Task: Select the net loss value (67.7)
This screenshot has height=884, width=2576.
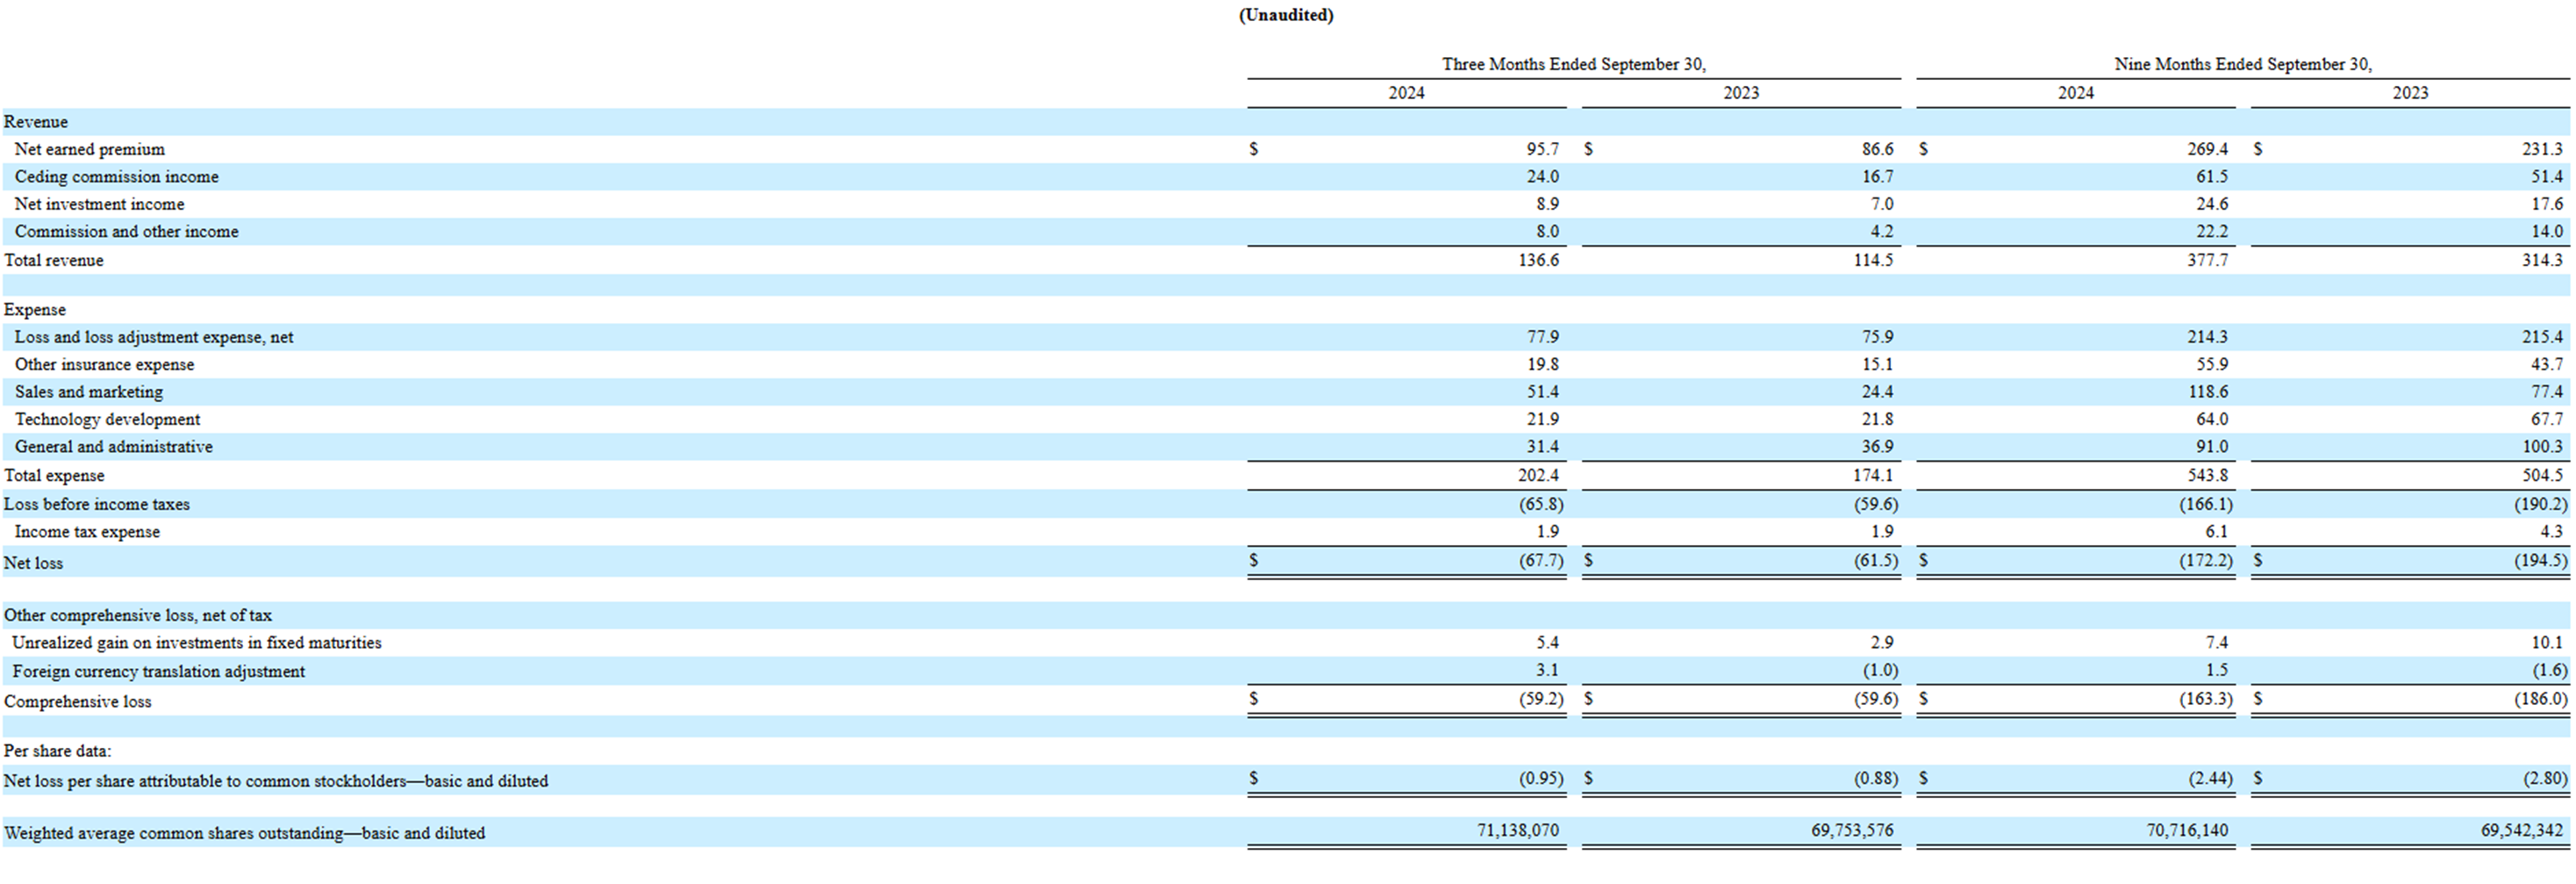Action: (1540, 560)
